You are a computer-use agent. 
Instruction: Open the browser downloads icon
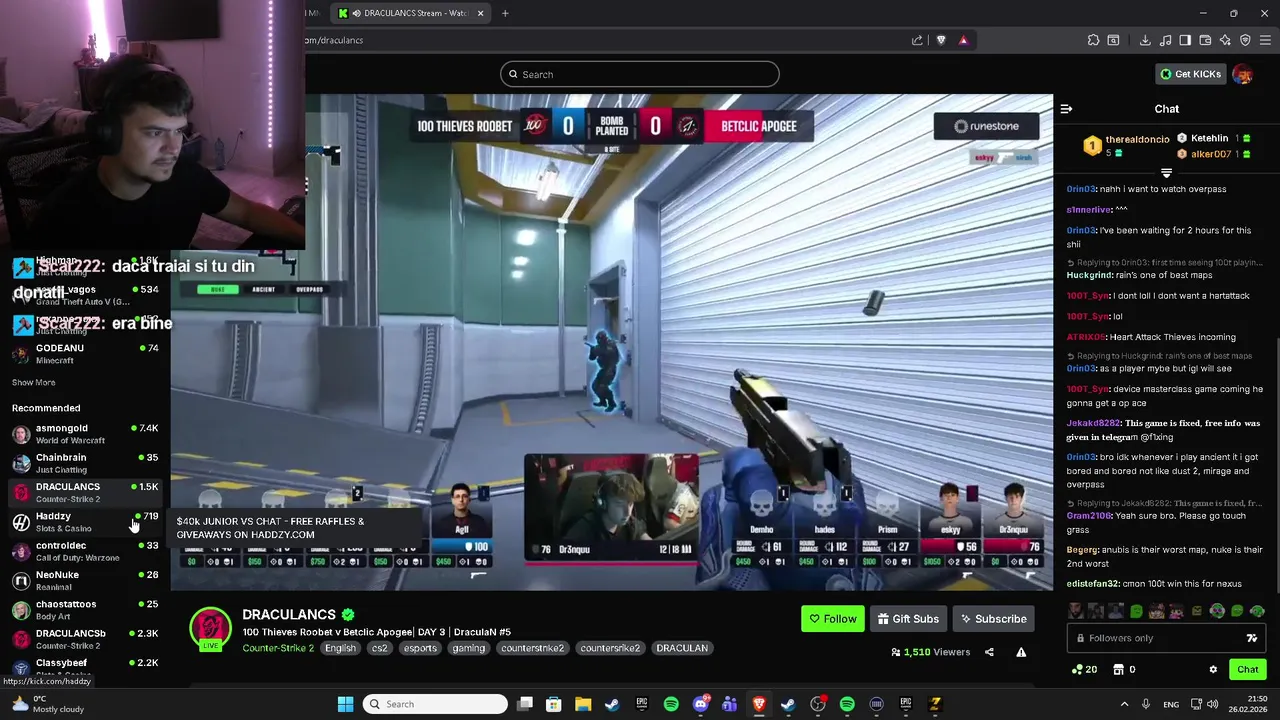(1145, 40)
